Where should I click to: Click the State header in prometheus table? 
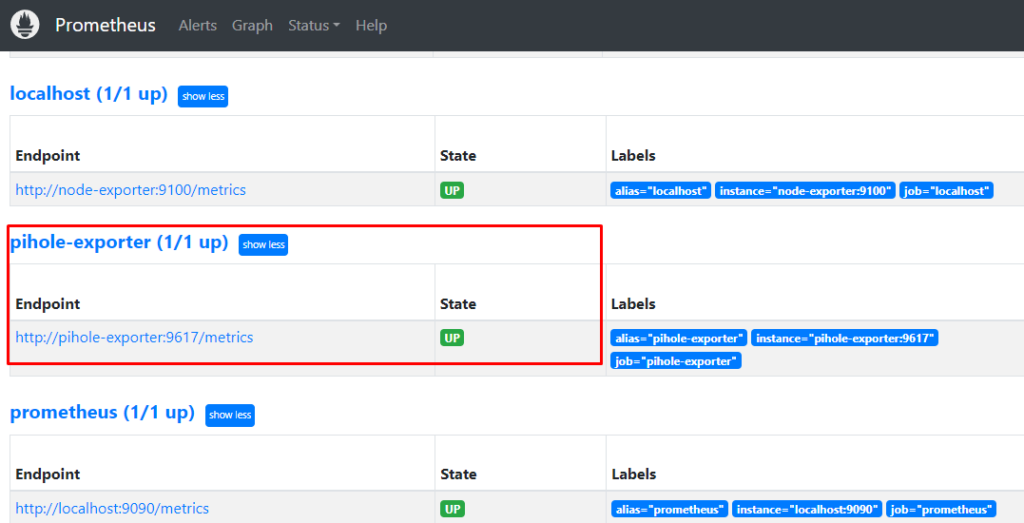tap(458, 474)
